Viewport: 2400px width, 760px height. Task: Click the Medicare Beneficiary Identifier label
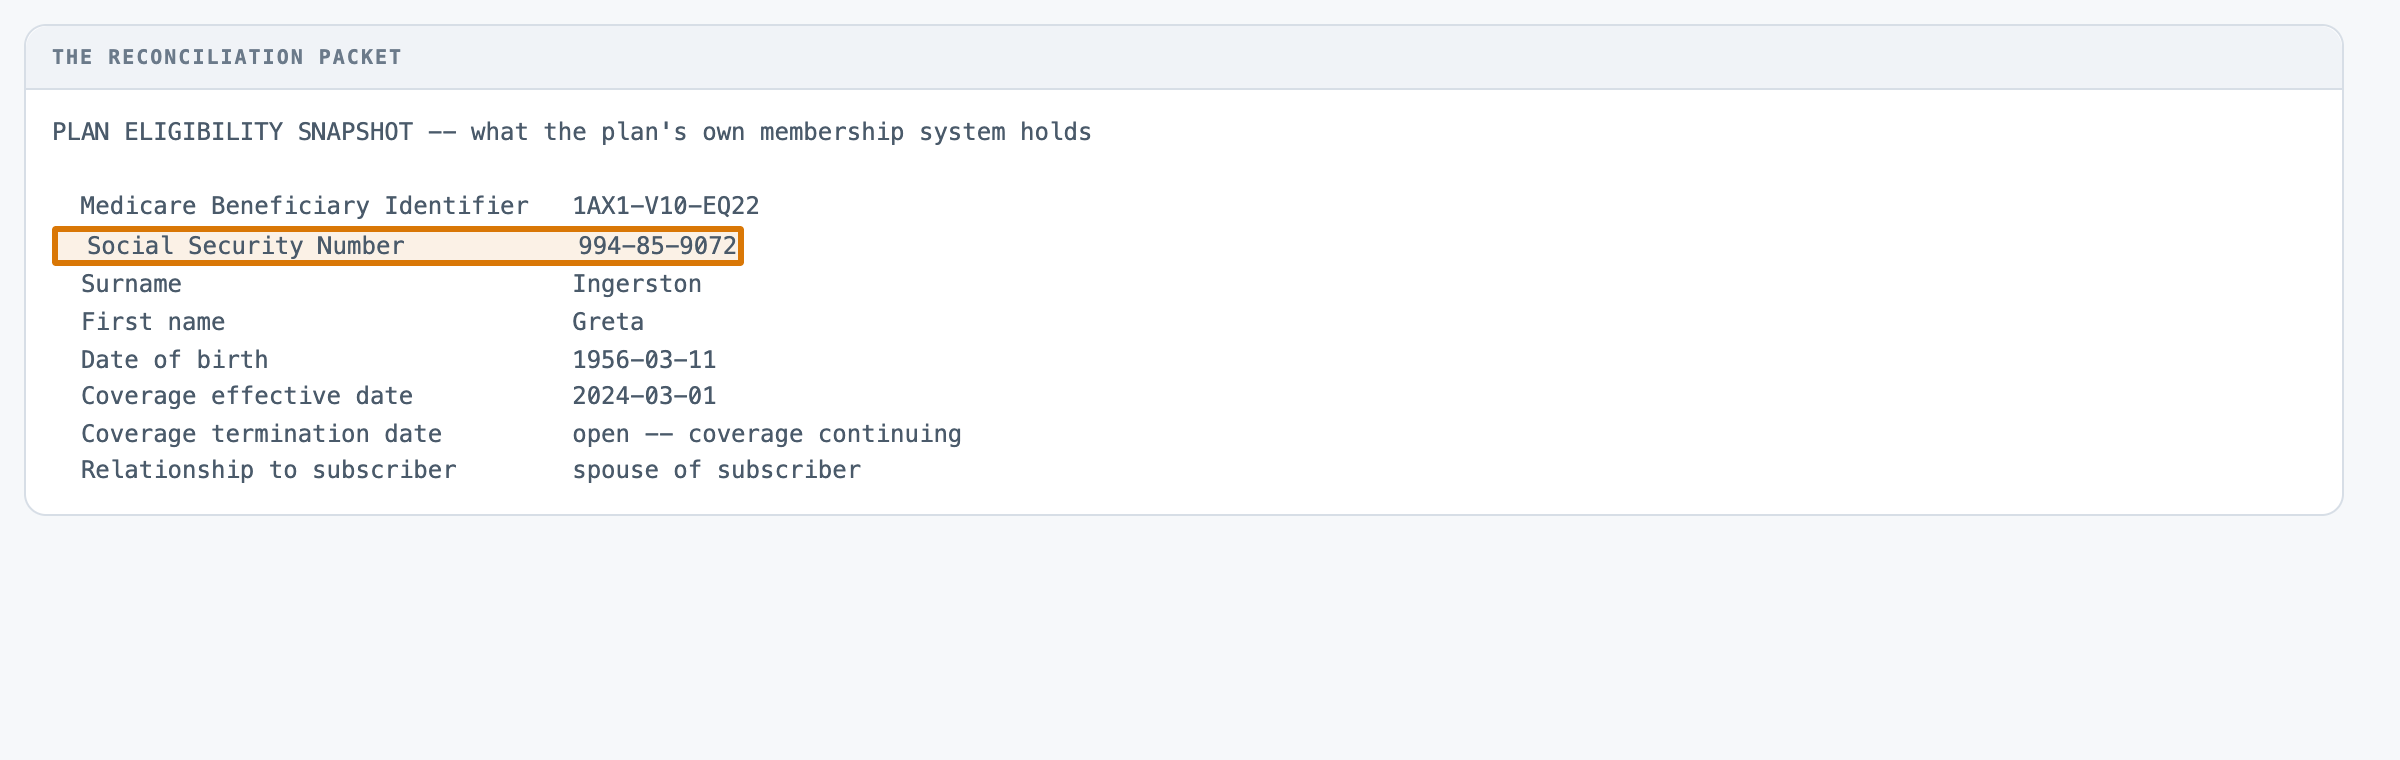pos(304,206)
